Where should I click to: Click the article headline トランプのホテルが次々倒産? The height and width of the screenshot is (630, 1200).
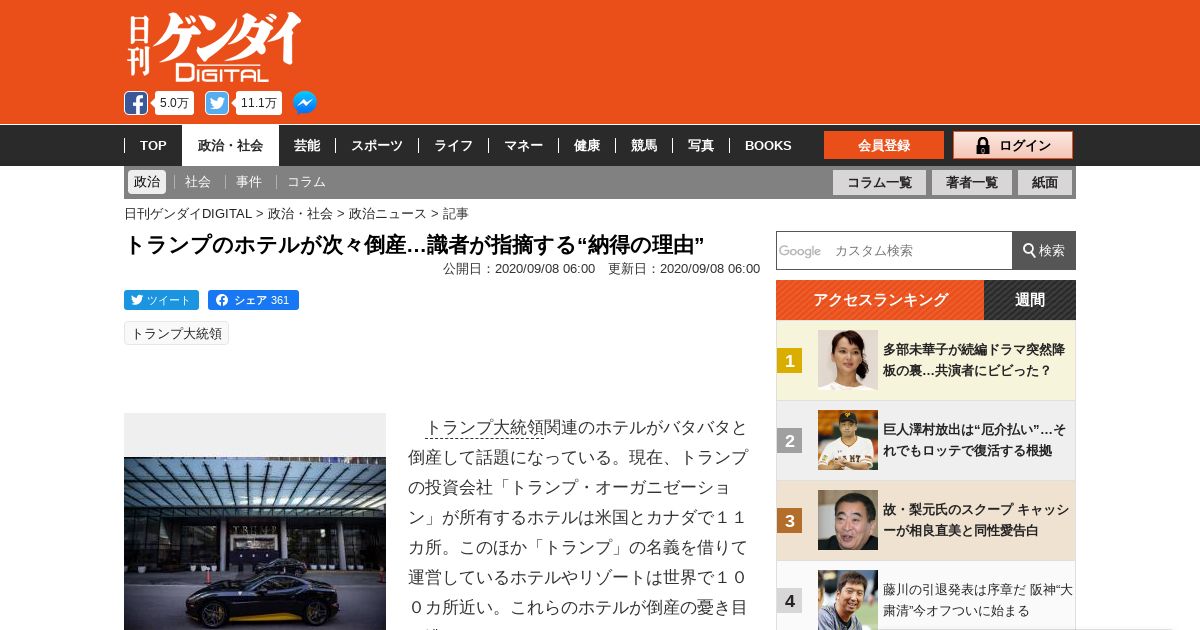coord(414,245)
